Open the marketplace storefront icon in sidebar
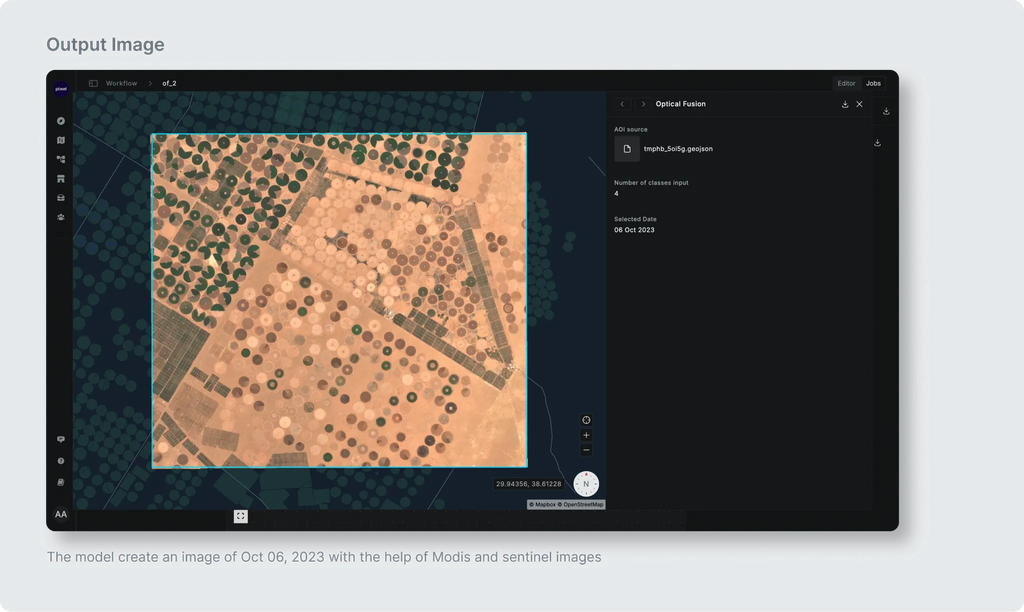The width and height of the screenshot is (1024, 612). (61, 178)
